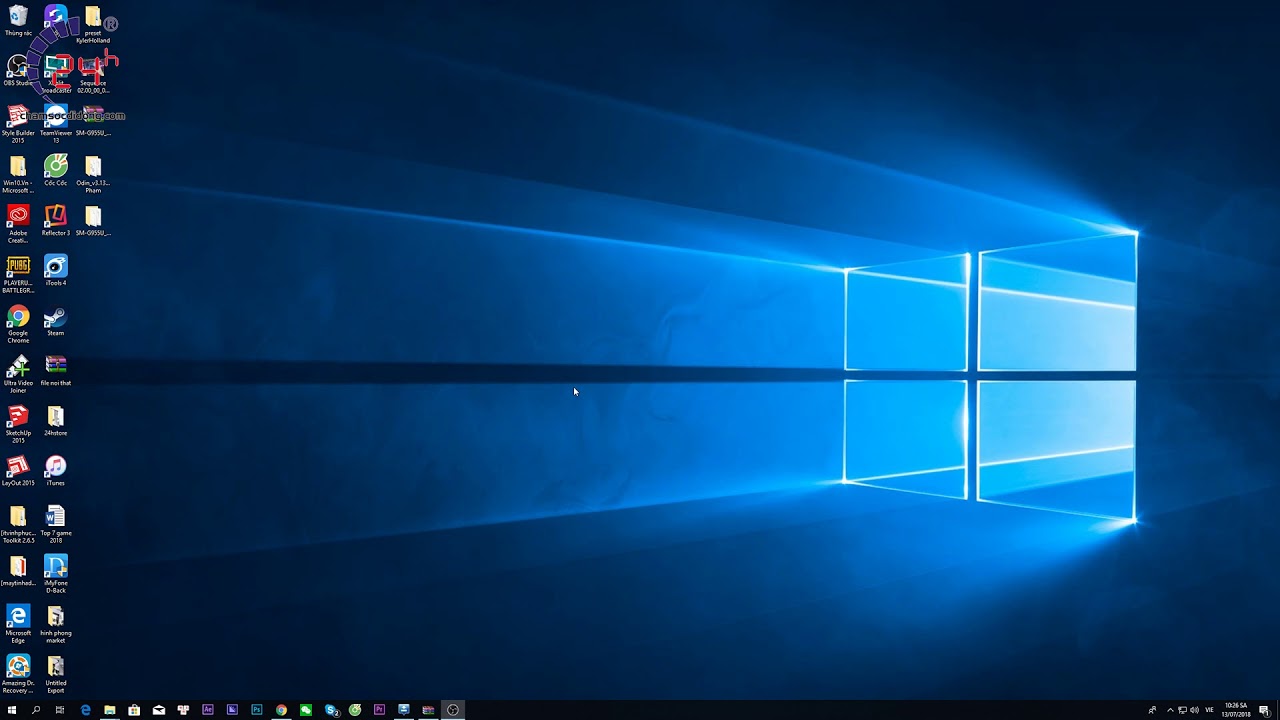The width and height of the screenshot is (1280, 720).
Task: Open the preset KylerHolland folder
Action: 93,25
